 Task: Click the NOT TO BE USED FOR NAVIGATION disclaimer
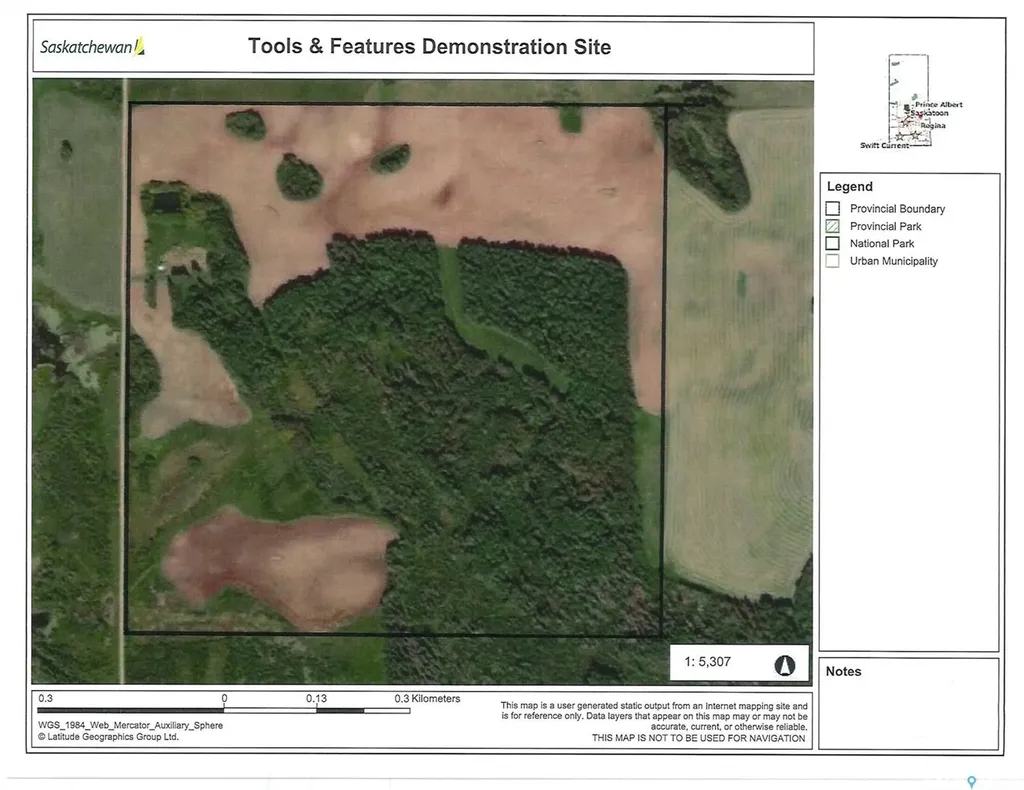click(x=698, y=738)
